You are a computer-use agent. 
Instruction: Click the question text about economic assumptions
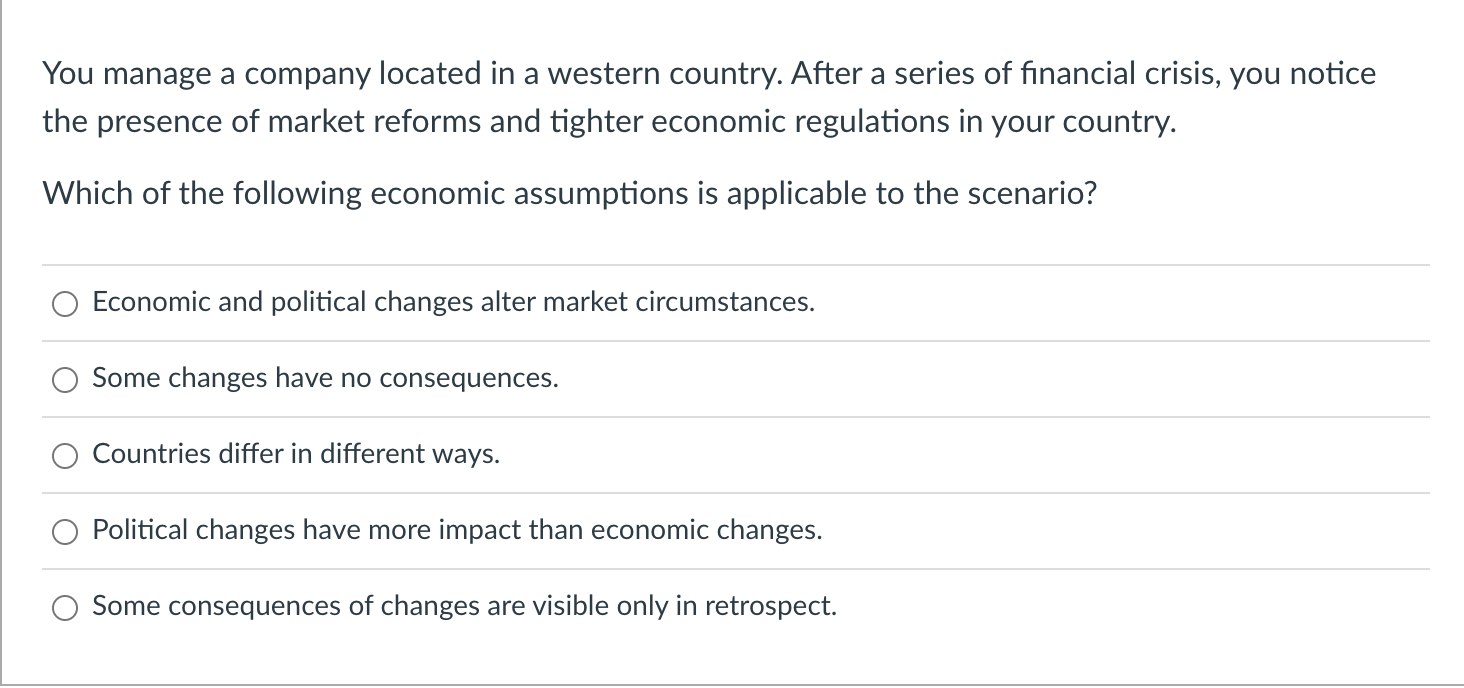(x=569, y=194)
